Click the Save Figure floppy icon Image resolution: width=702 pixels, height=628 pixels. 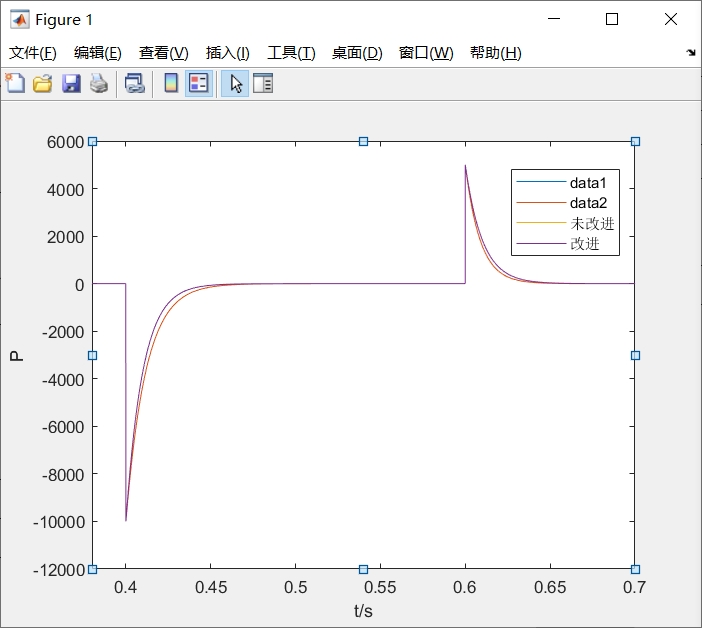71,84
